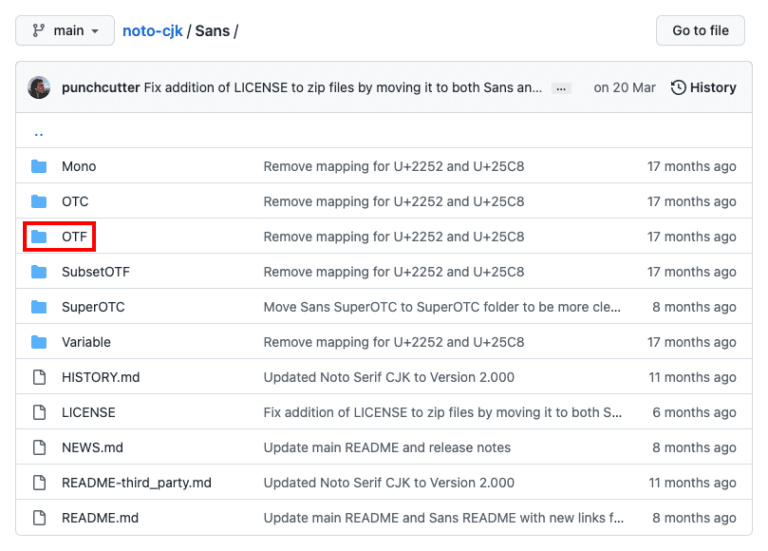
Task: Open README-third_party.md file
Action: 136,482
